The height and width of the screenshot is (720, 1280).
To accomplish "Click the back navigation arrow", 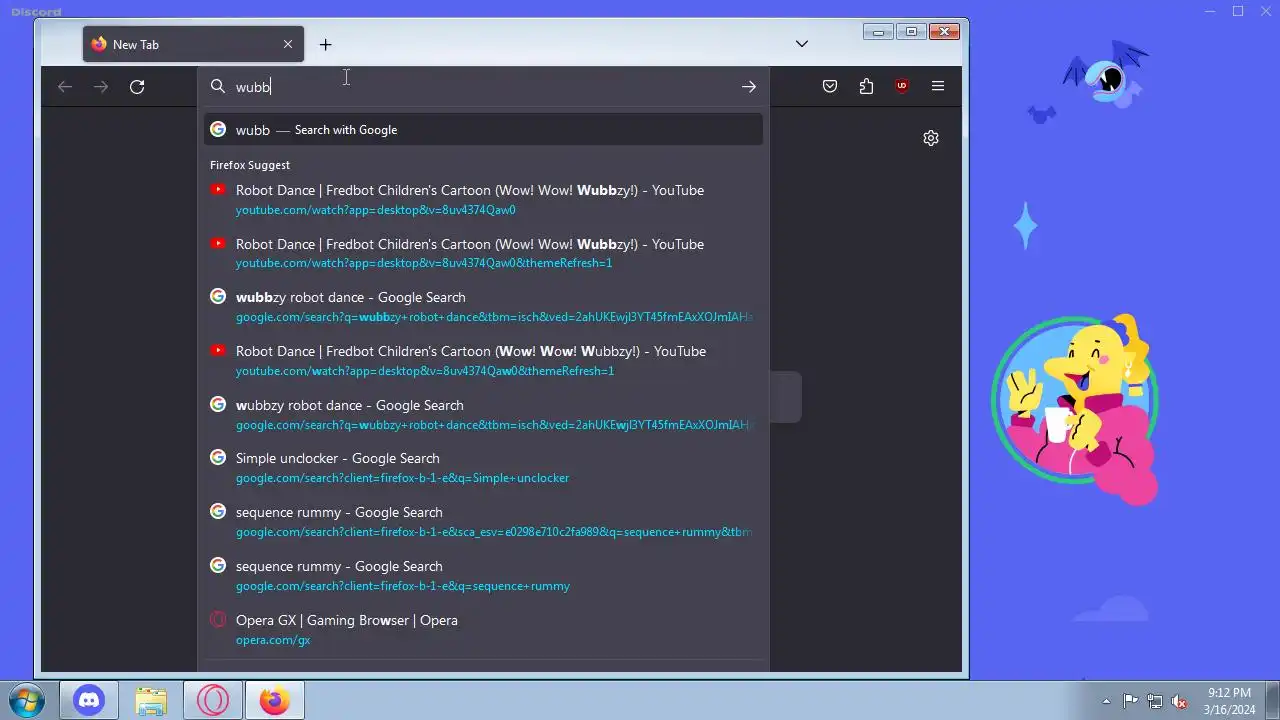I will coord(65,87).
